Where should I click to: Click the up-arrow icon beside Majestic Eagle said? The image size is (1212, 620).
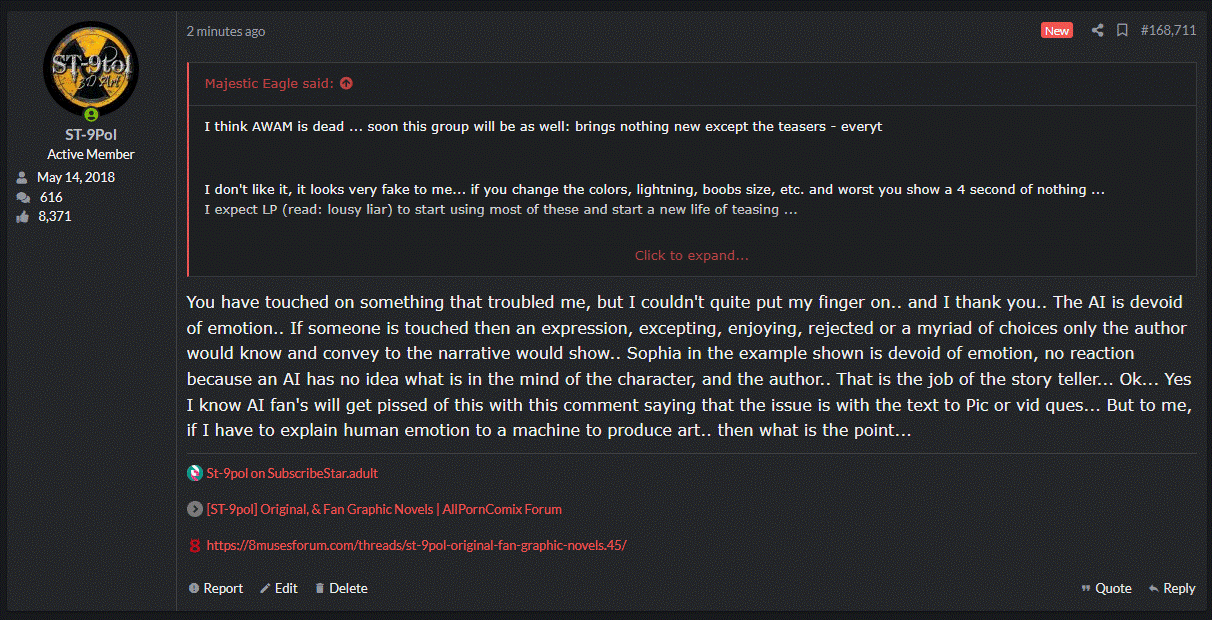point(346,84)
